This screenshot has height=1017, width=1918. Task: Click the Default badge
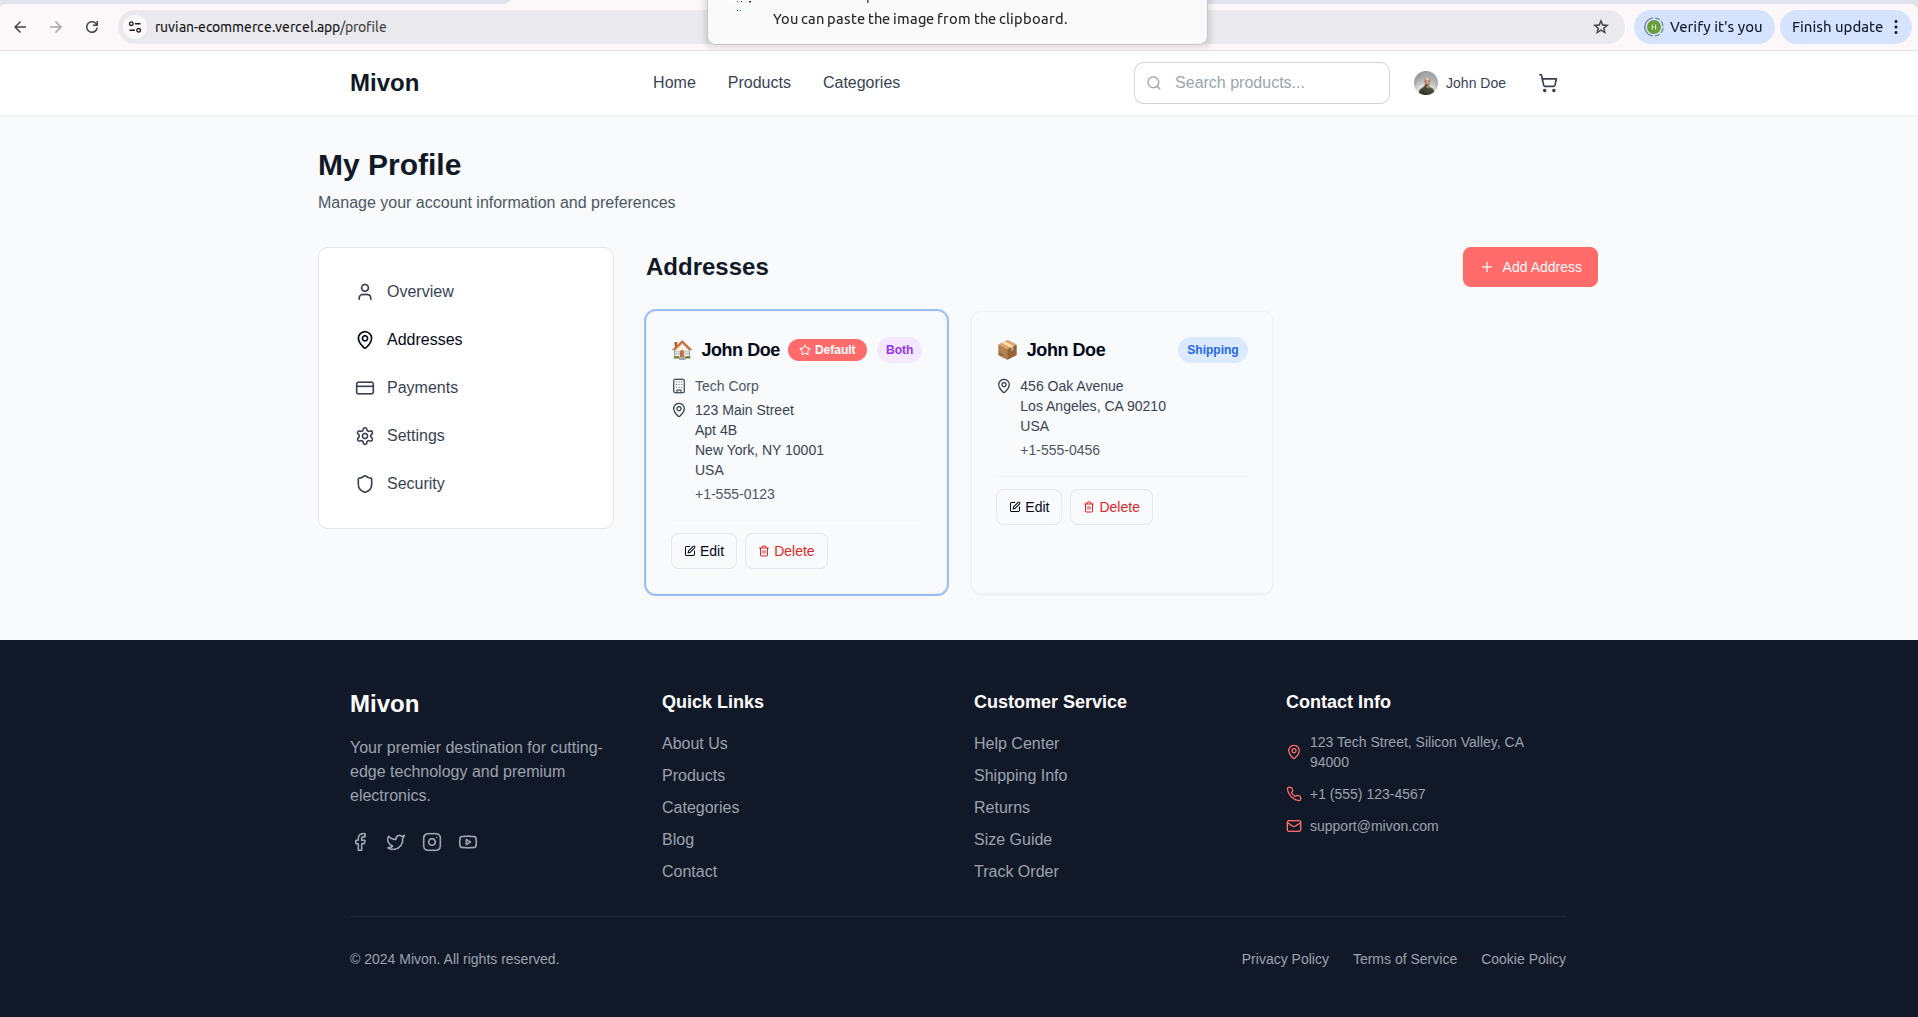pos(827,350)
